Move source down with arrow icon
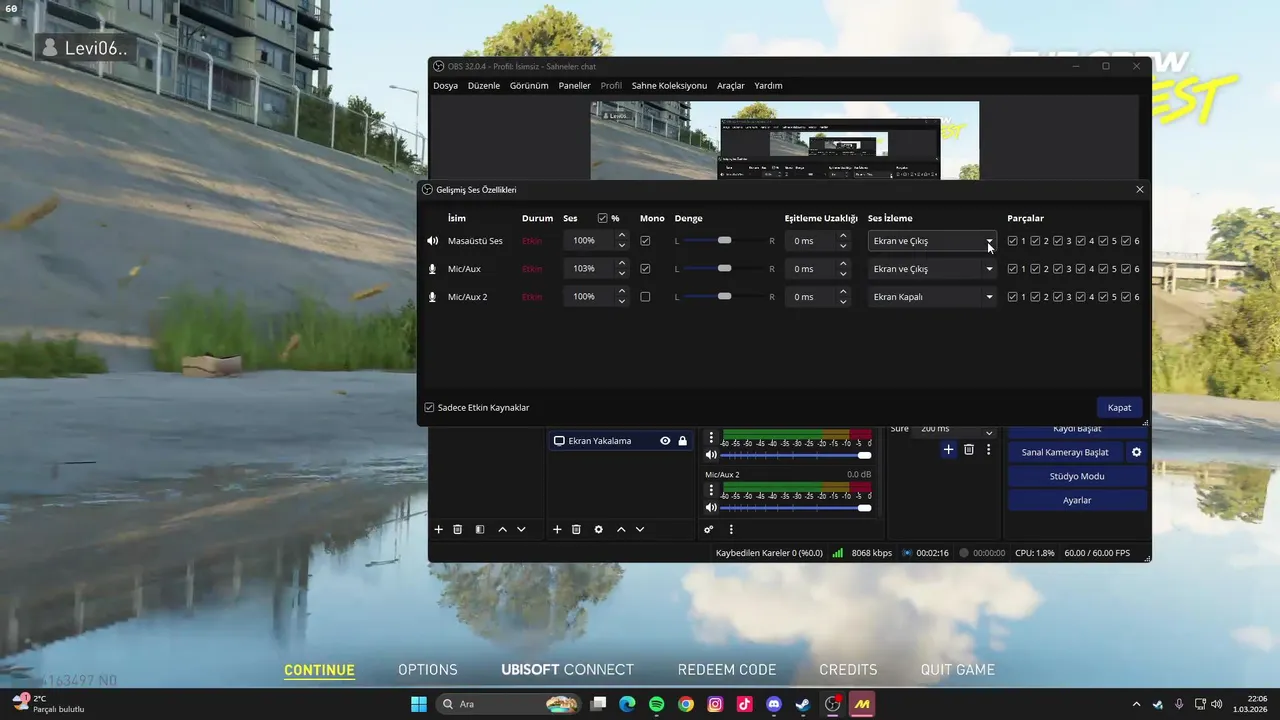The width and height of the screenshot is (1280, 720). coord(640,529)
